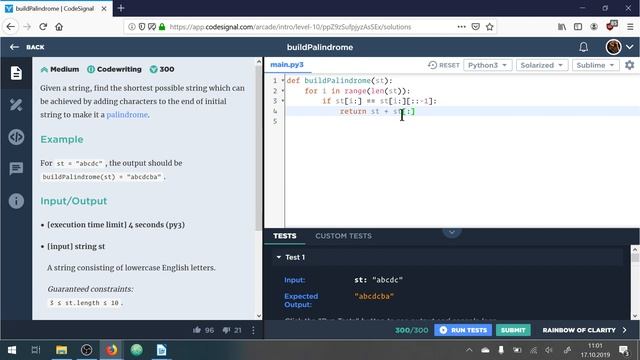Screen dimensions: 640x360
Task: Open the Firefox hamburger menu
Action: point(630,27)
